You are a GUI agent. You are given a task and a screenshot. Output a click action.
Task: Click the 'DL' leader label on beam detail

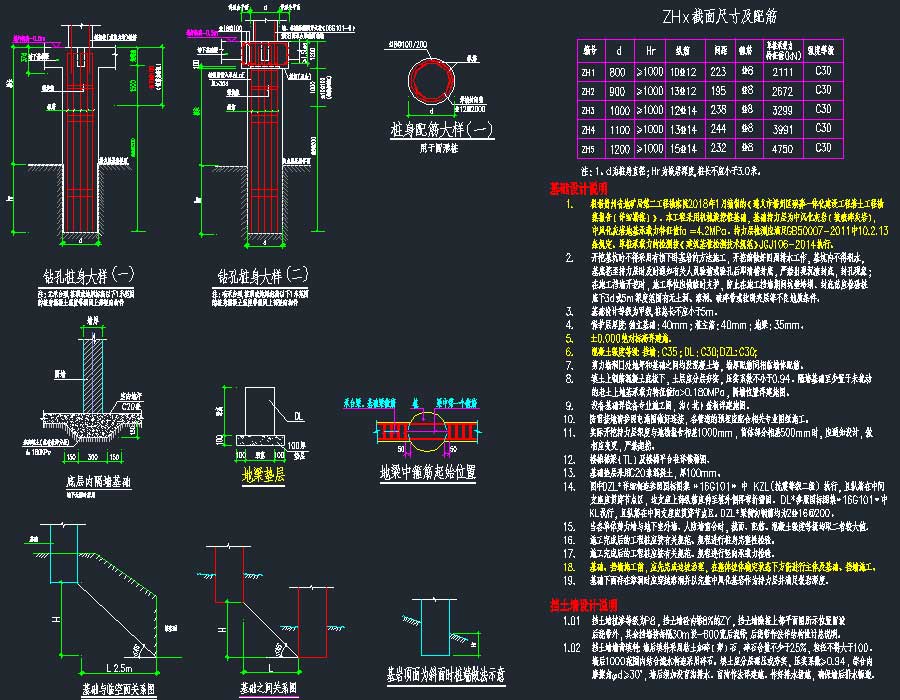point(297,413)
